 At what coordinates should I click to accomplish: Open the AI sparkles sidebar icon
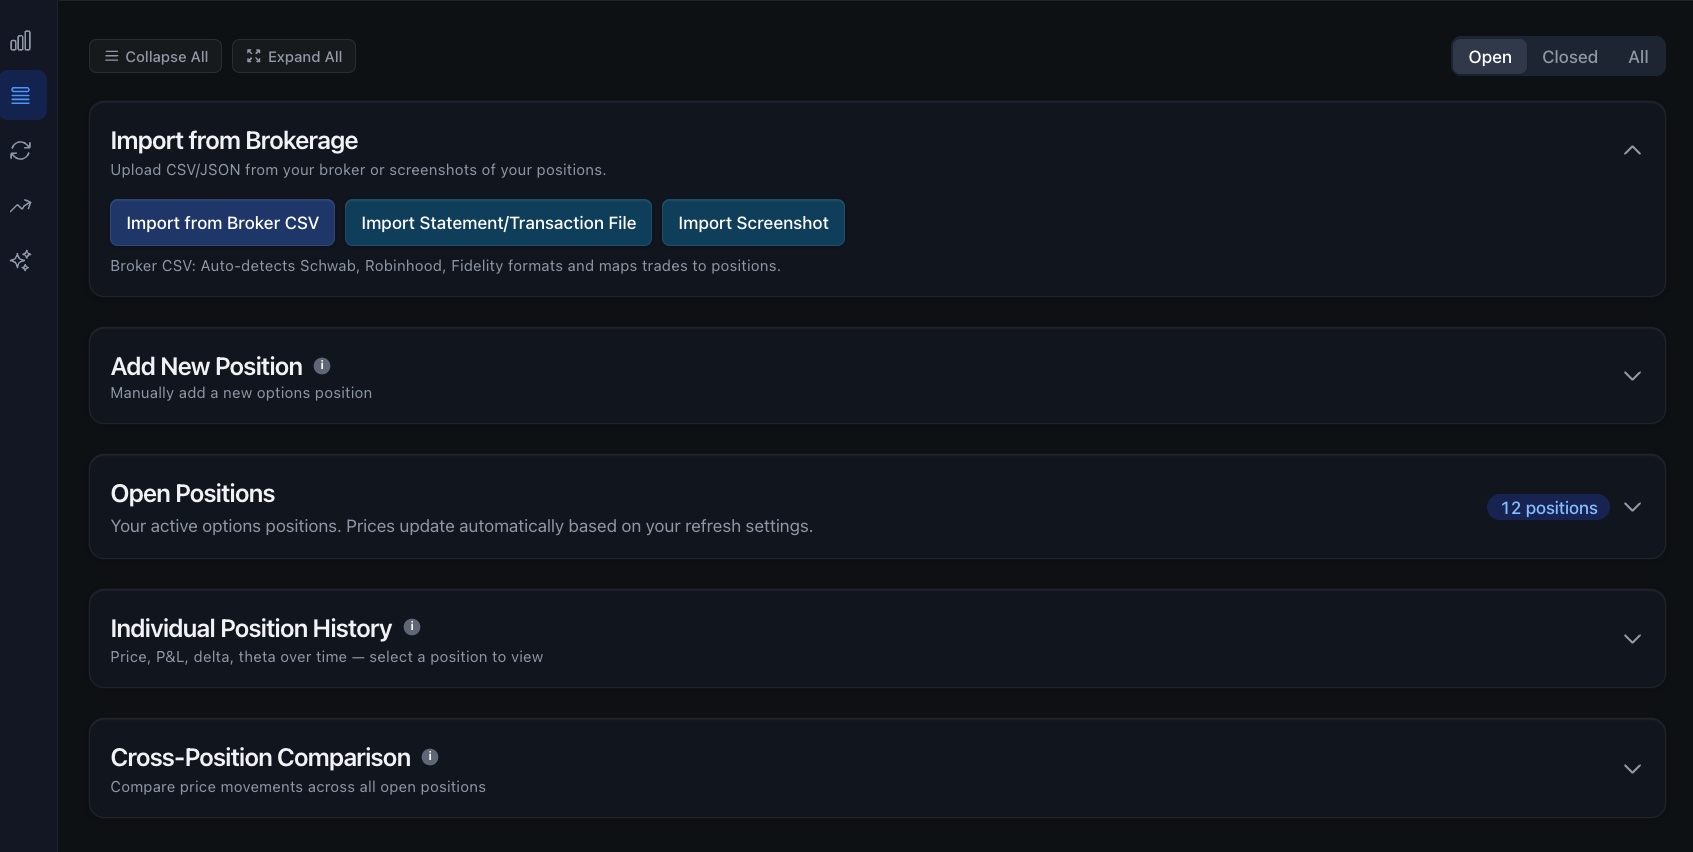click(x=21, y=261)
